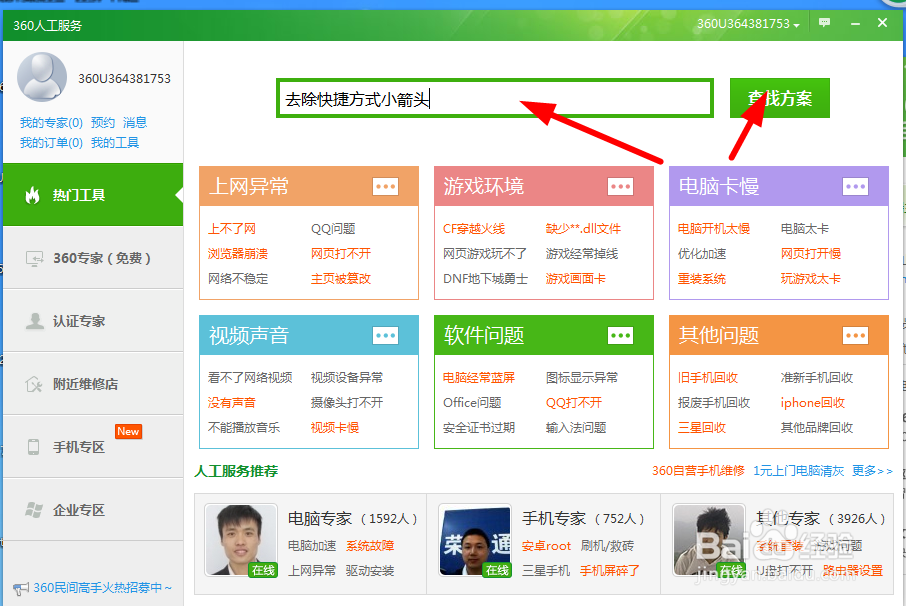
Task: Click the 更多>> link
Action: point(872,471)
